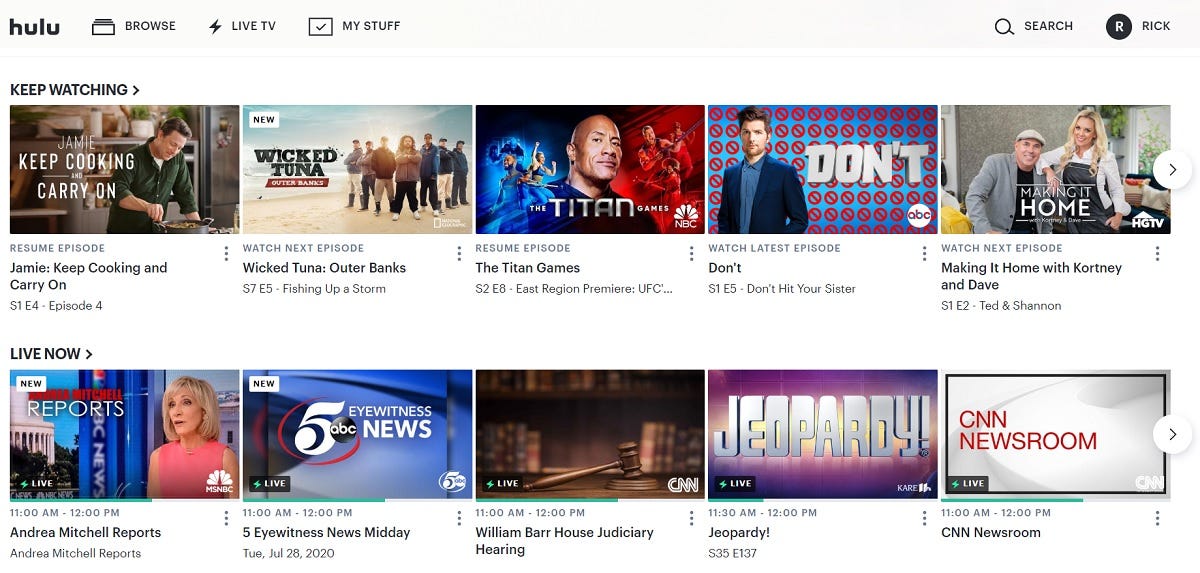Open options for William Barr House Judiciary Hearing
This screenshot has width=1200, height=573.
point(691,518)
